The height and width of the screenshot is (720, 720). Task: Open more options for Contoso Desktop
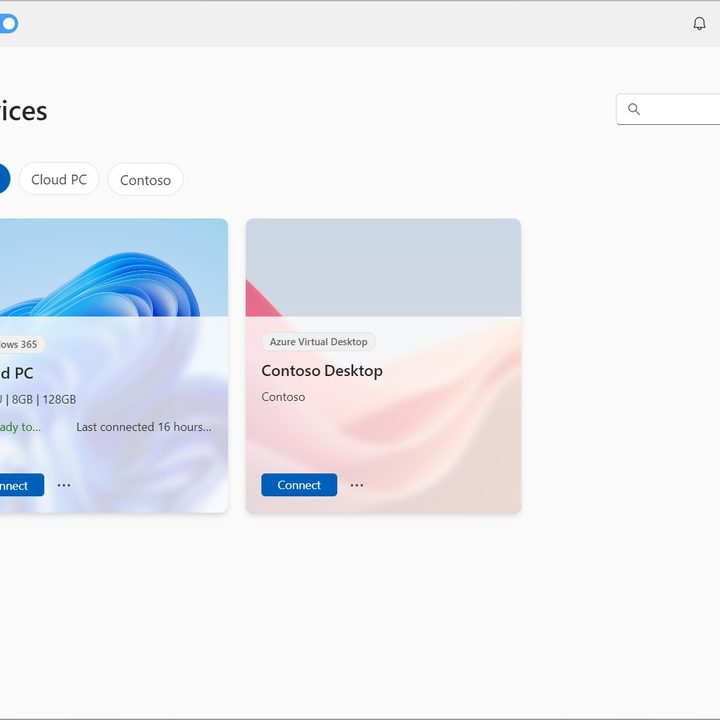click(x=357, y=485)
